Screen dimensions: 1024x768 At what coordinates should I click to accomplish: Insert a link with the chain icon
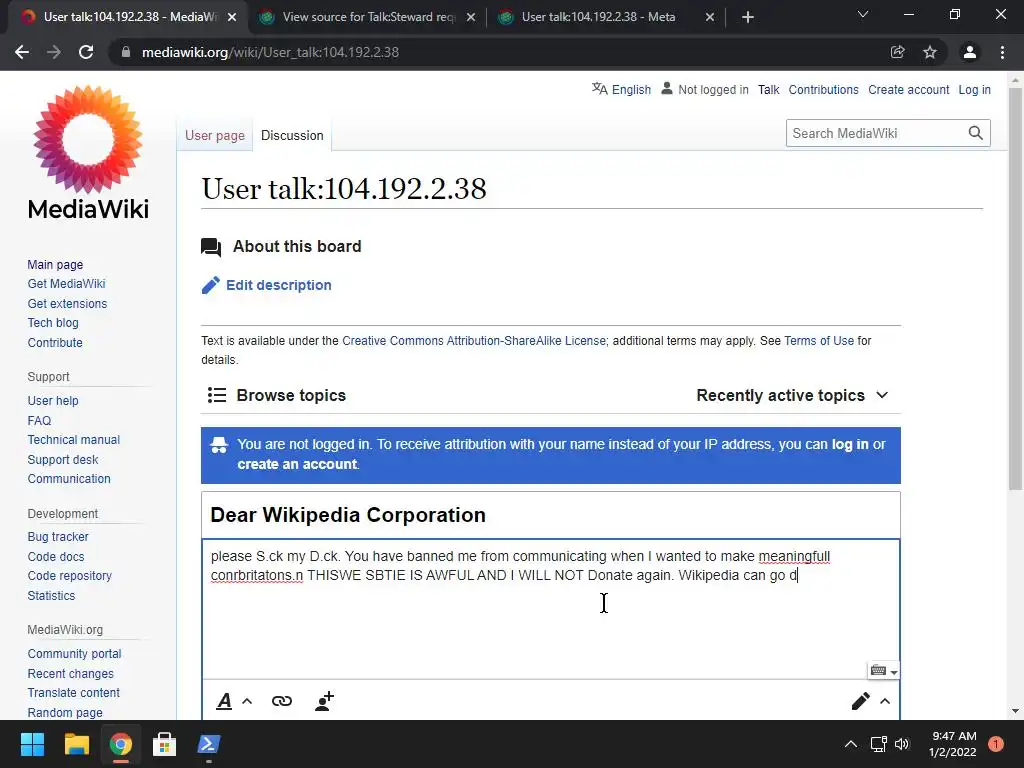pos(281,701)
